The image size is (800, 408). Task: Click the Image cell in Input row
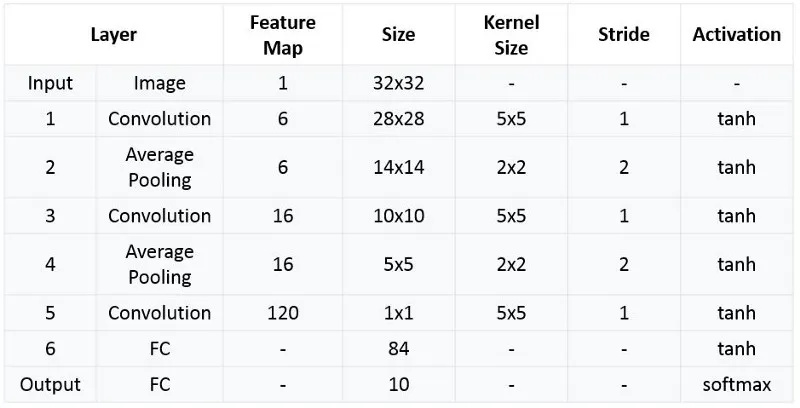point(159,83)
